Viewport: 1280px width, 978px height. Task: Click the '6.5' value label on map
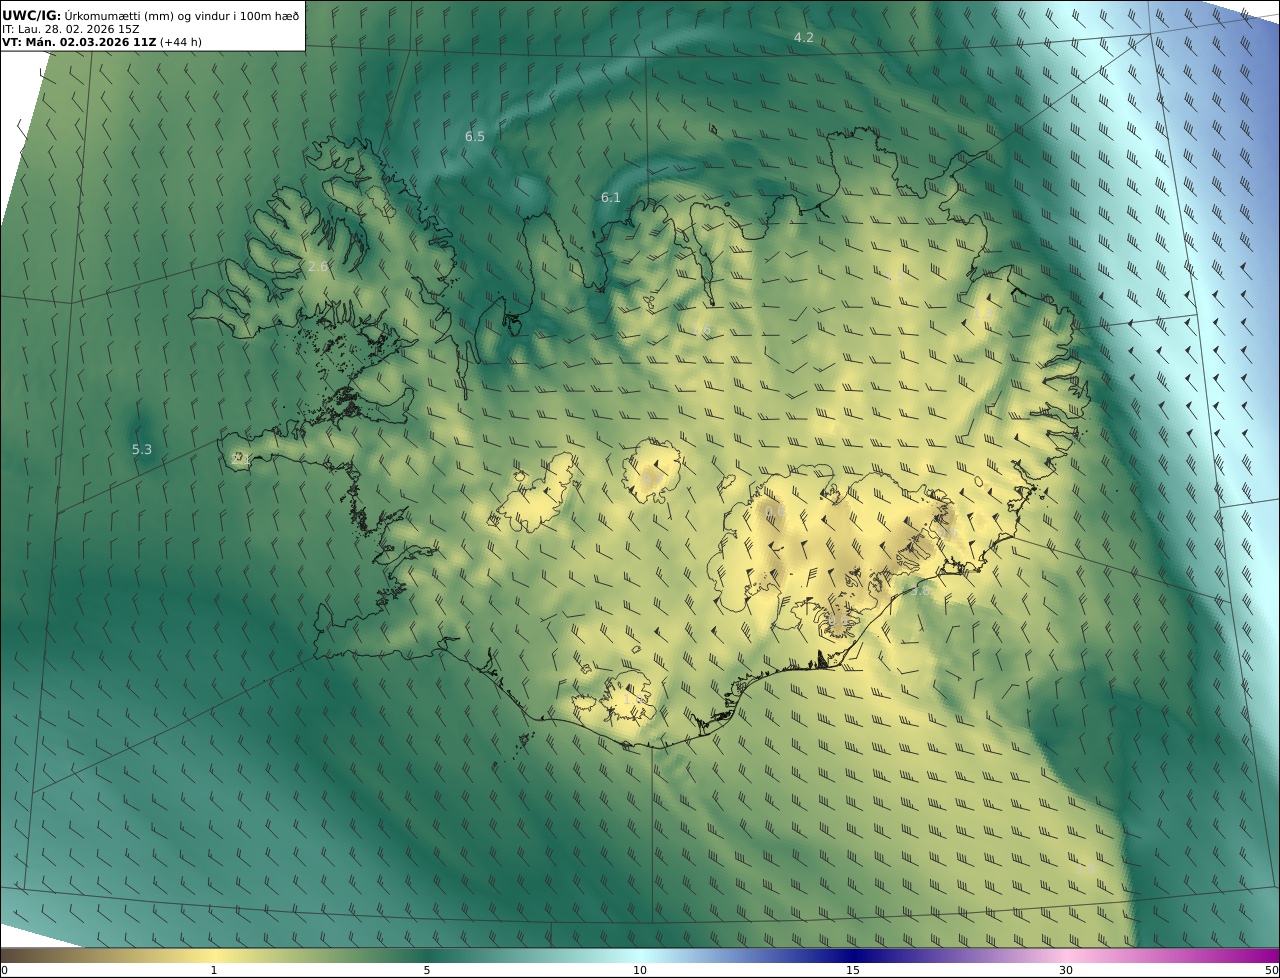click(475, 136)
